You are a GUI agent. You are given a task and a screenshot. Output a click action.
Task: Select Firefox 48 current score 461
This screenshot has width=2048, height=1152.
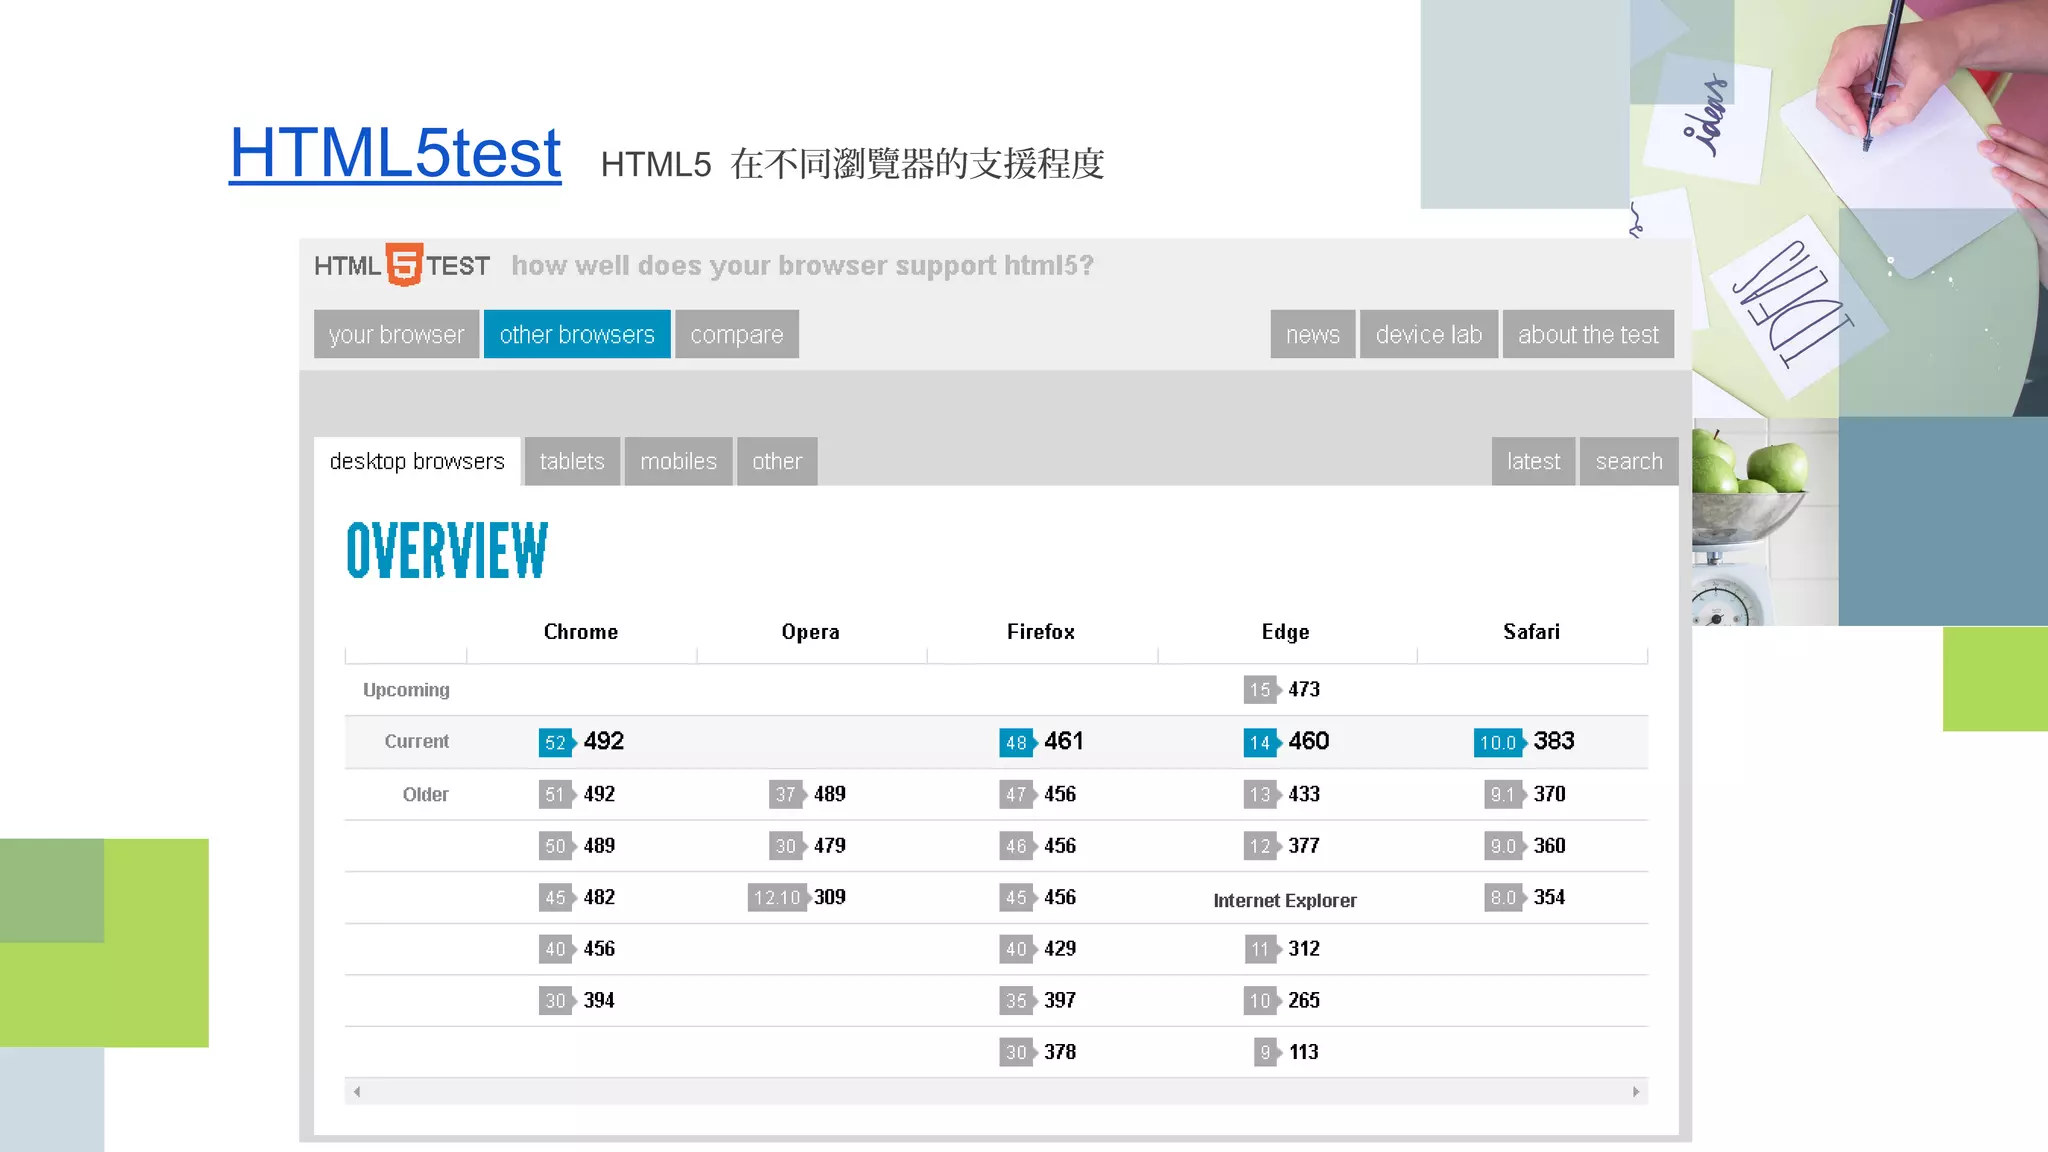coord(1042,741)
